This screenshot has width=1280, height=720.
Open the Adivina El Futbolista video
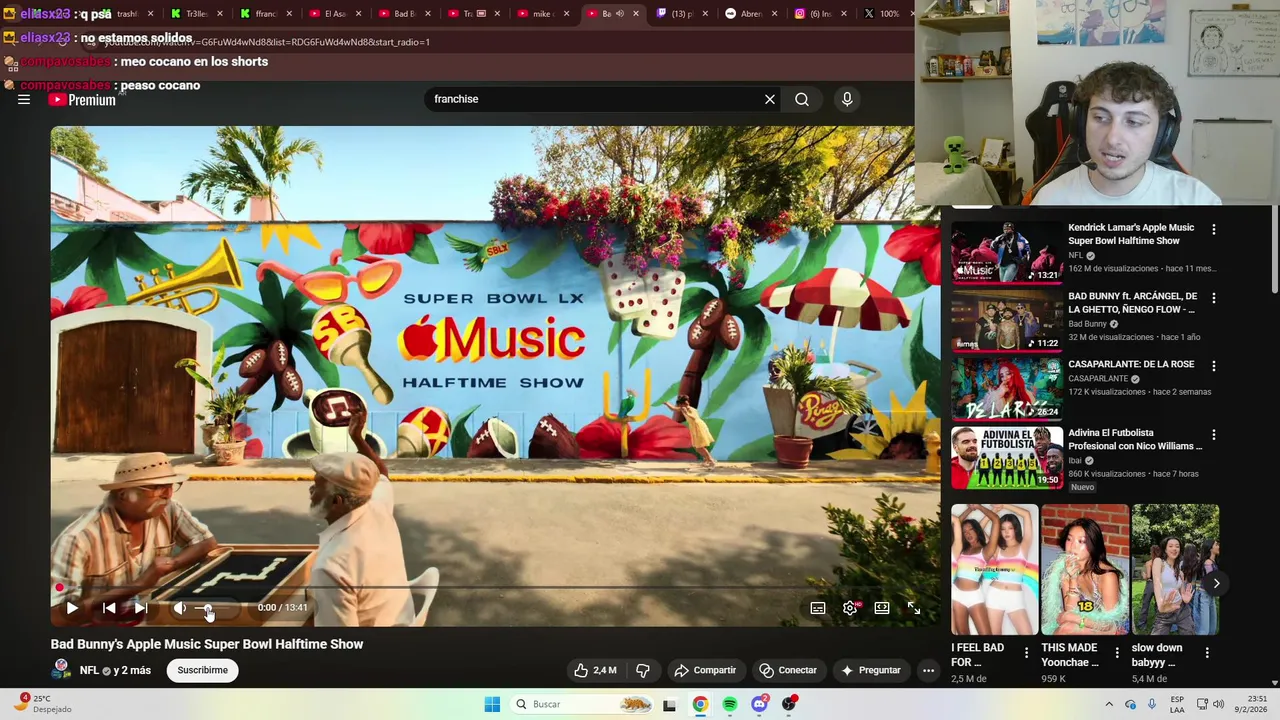(1007, 458)
